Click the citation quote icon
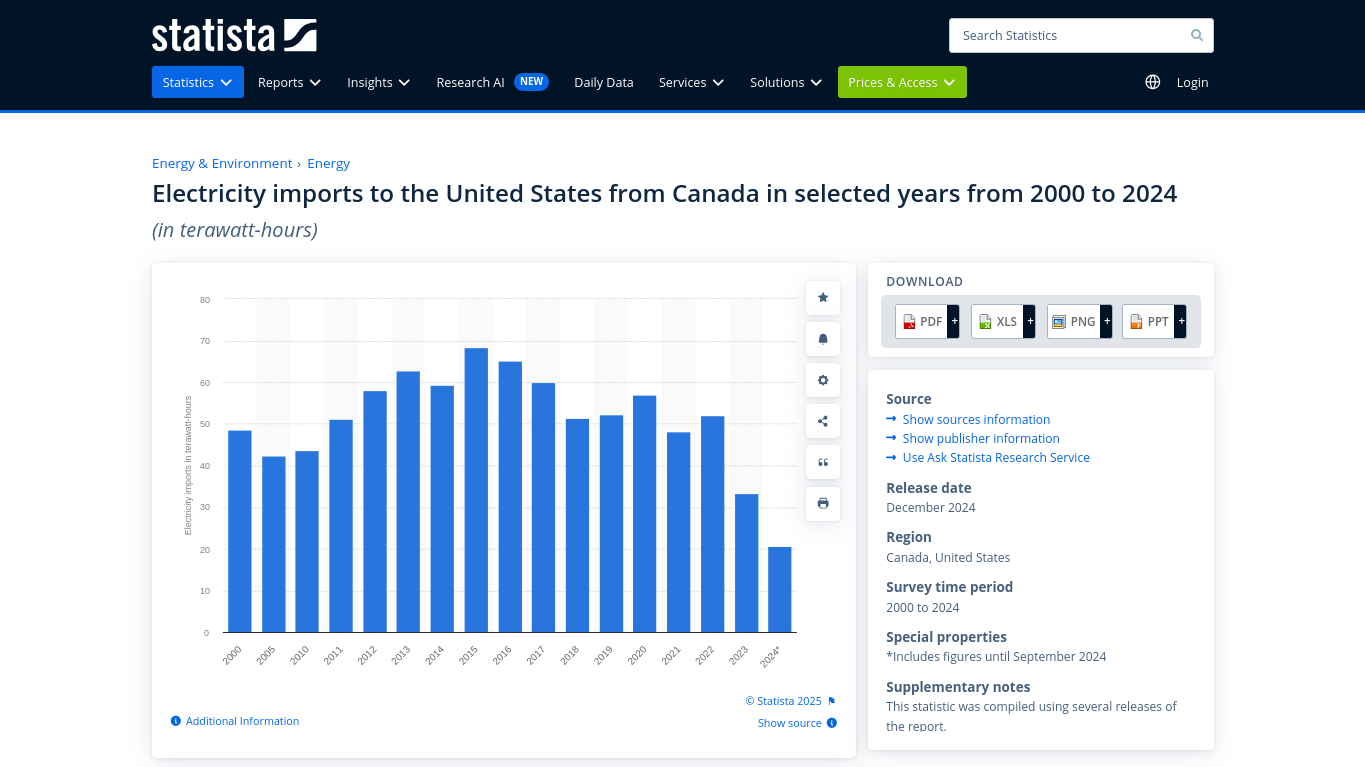The width and height of the screenshot is (1365, 767). click(823, 462)
